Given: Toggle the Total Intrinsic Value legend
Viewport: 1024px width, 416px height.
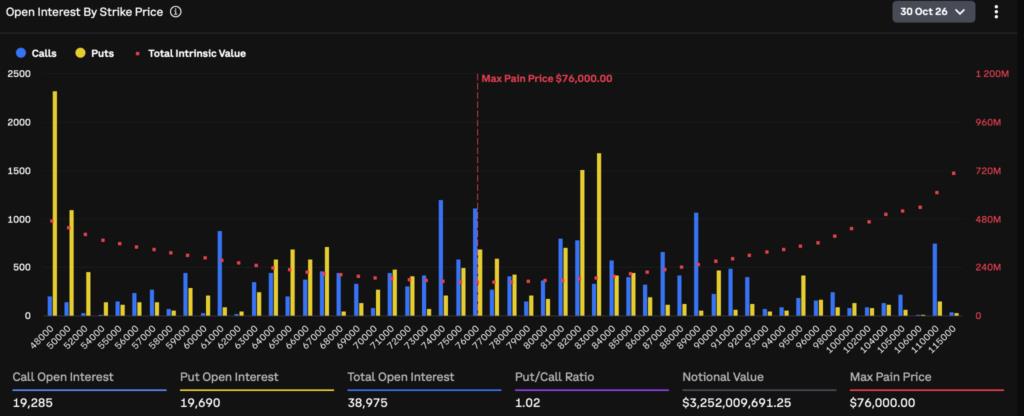Looking at the screenshot, I should coord(190,54).
